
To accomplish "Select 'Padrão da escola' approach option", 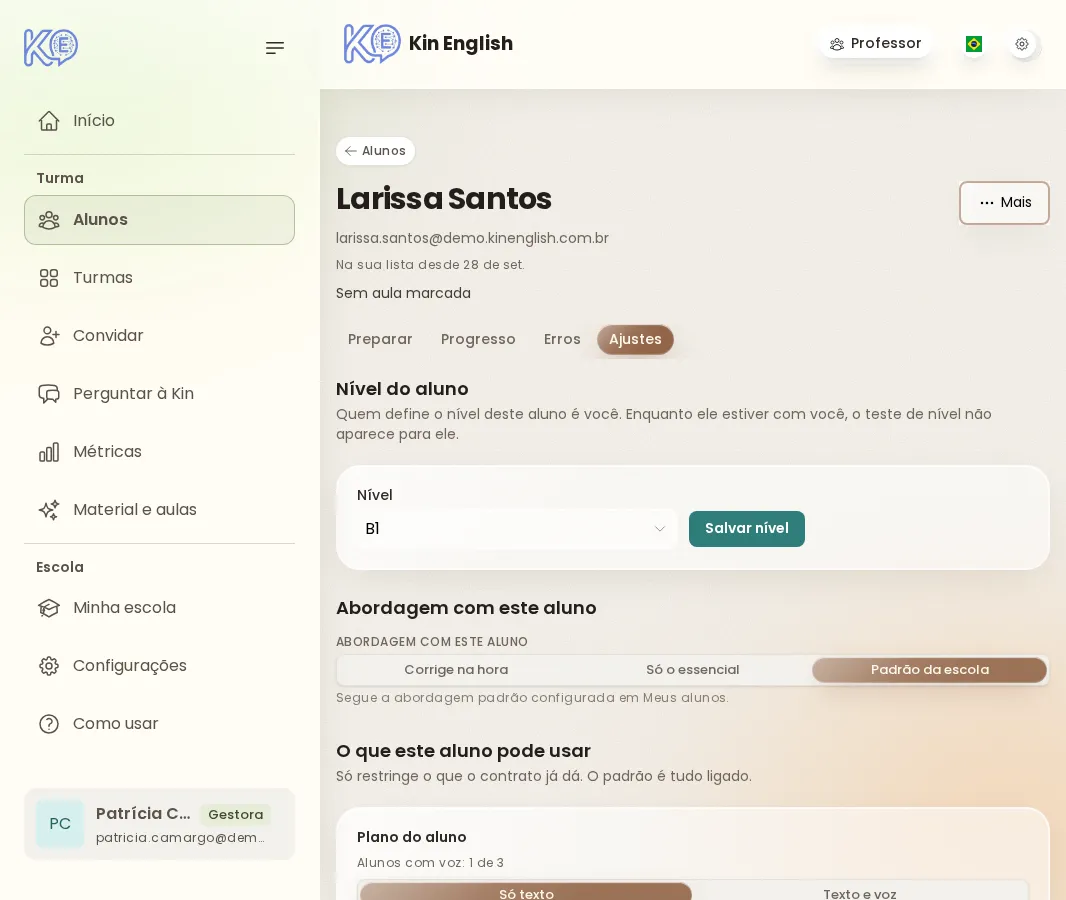I will (x=929, y=670).
